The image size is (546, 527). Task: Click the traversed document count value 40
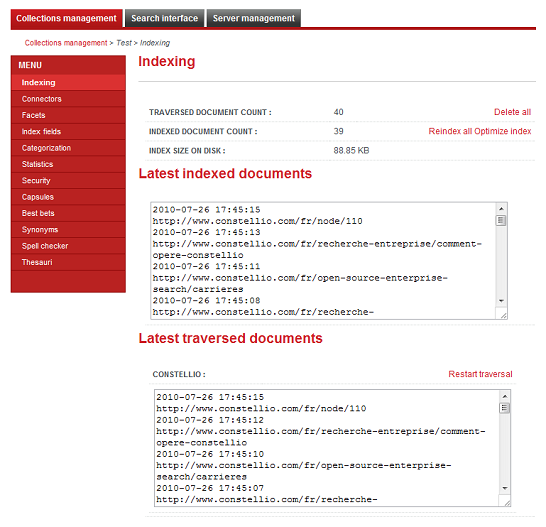(x=338, y=112)
